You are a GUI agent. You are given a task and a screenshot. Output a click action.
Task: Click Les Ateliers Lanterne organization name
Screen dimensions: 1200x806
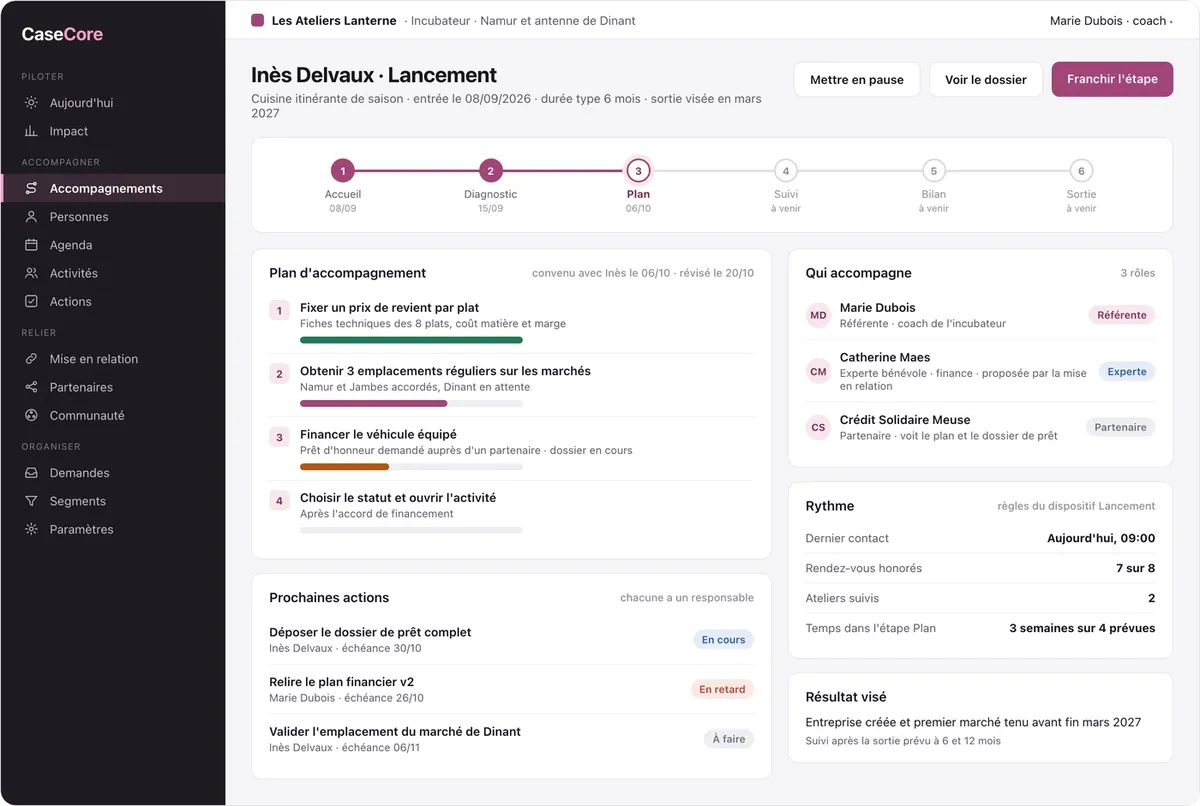pos(334,20)
